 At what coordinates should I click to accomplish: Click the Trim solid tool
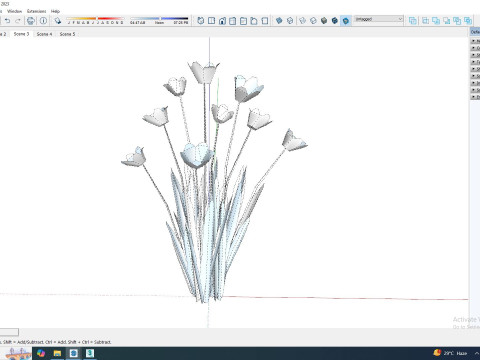pyautogui.click(x=457, y=21)
